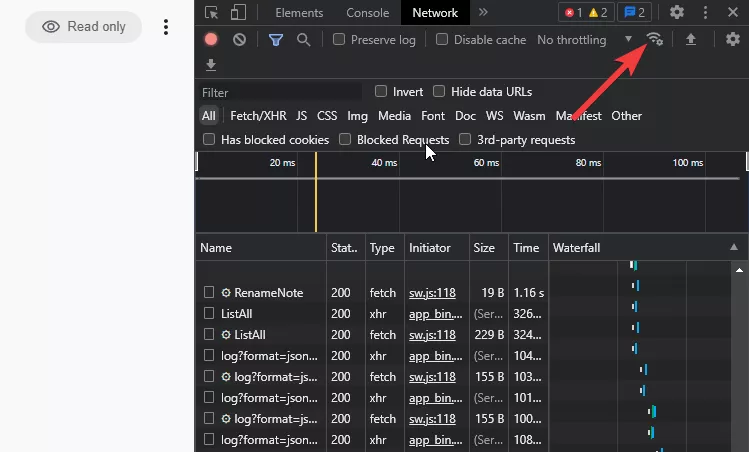Sort by the Type column header
This screenshot has height=452, width=749.
pos(385,248)
